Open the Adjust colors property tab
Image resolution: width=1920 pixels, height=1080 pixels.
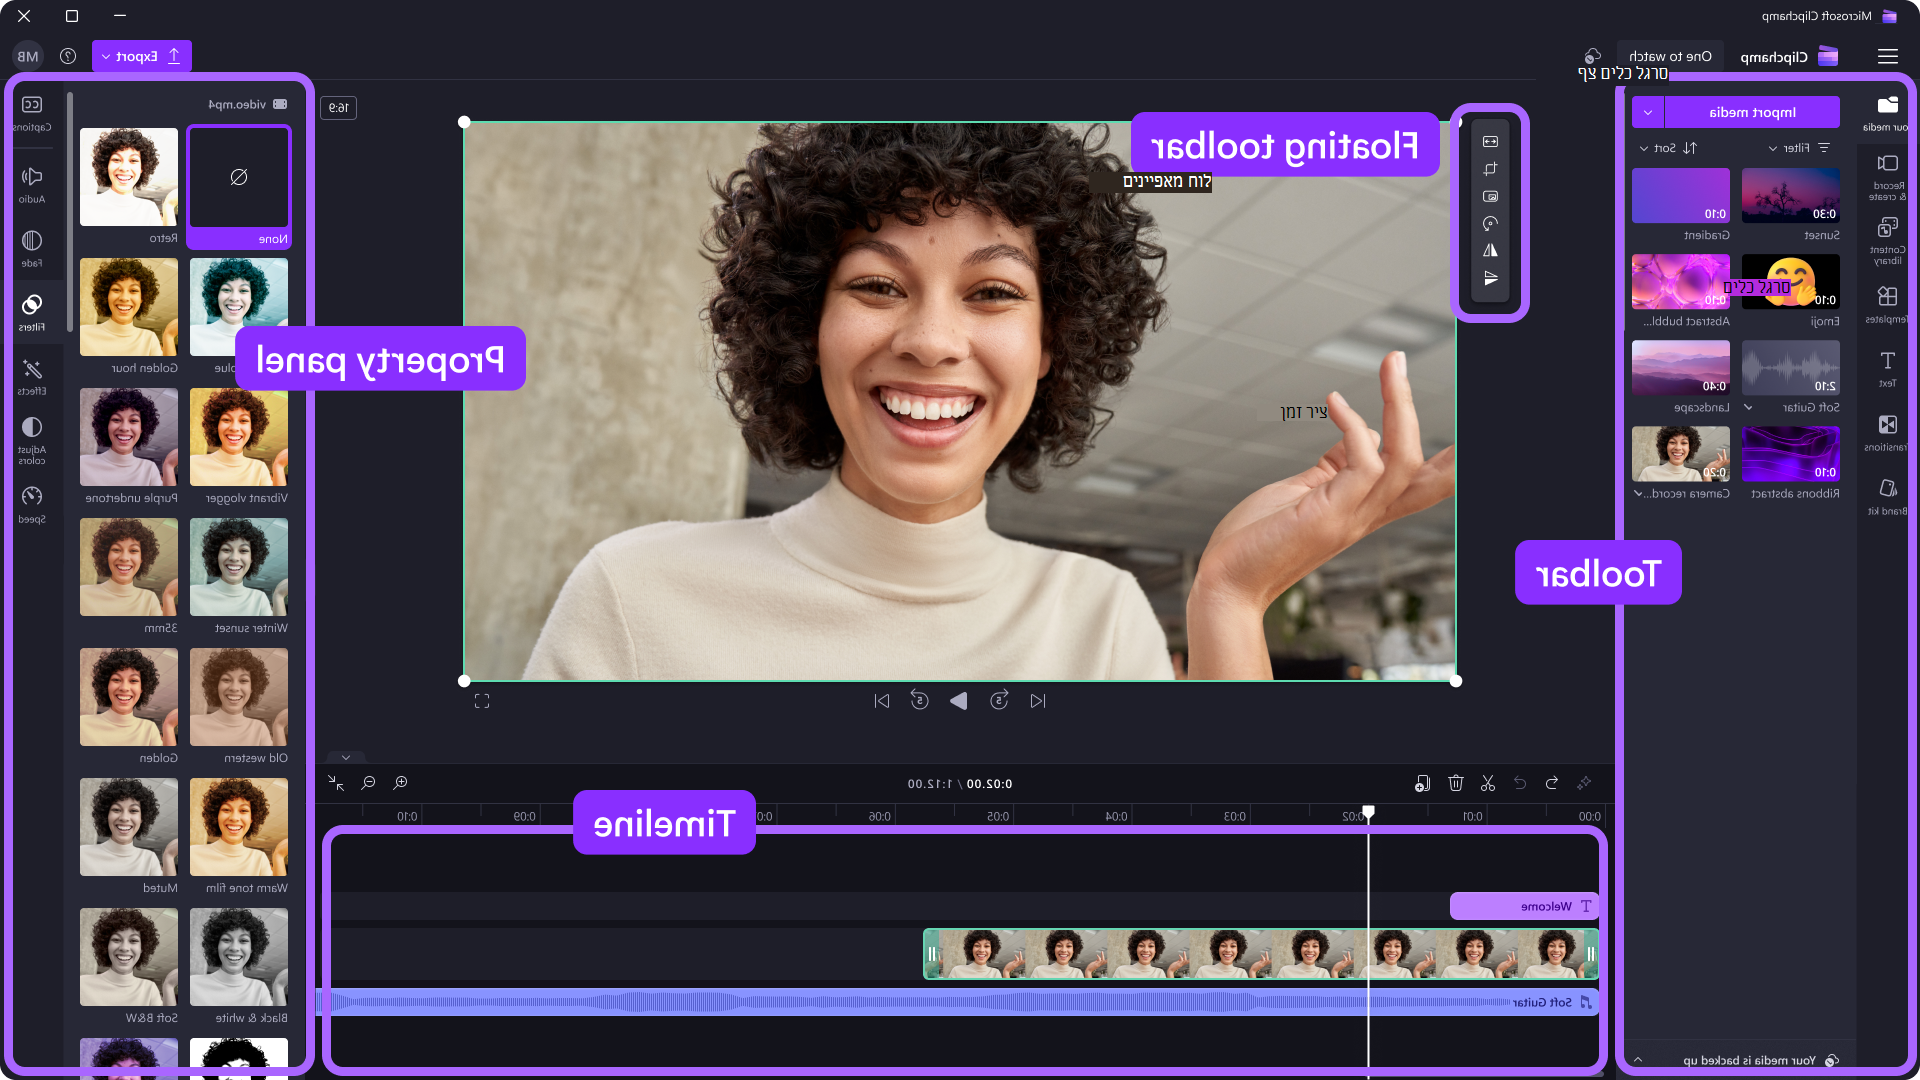[x=32, y=440]
